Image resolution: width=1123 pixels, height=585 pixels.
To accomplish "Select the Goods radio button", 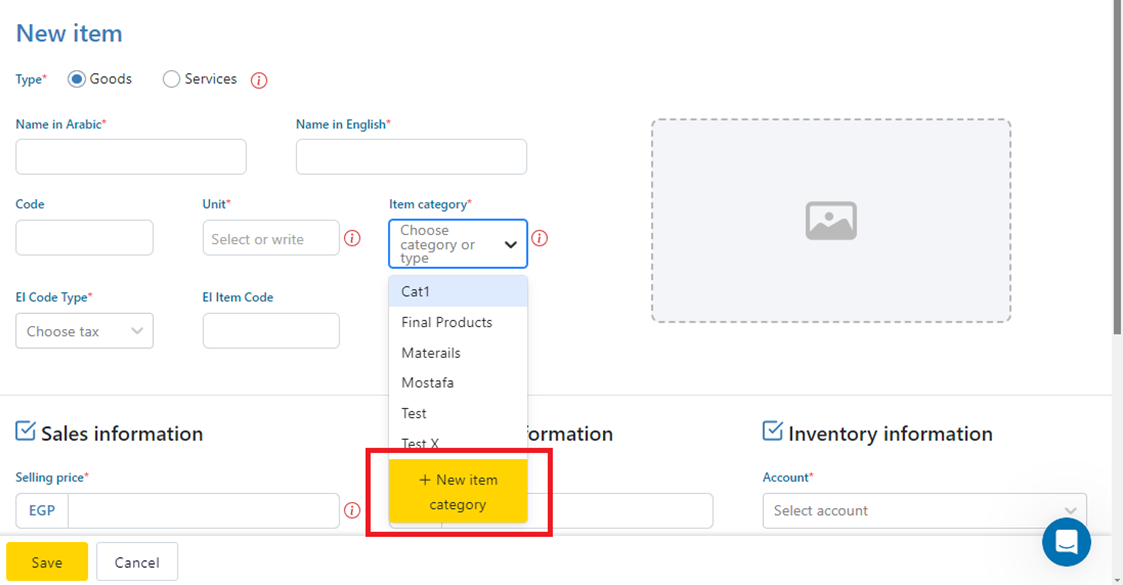I will tap(77, 79).
